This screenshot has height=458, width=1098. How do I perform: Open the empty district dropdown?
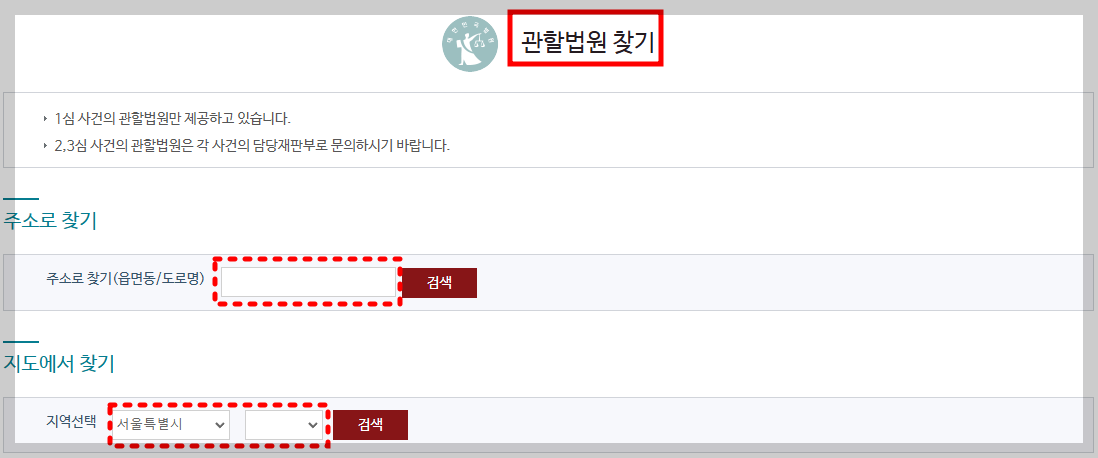coord(284,424)
